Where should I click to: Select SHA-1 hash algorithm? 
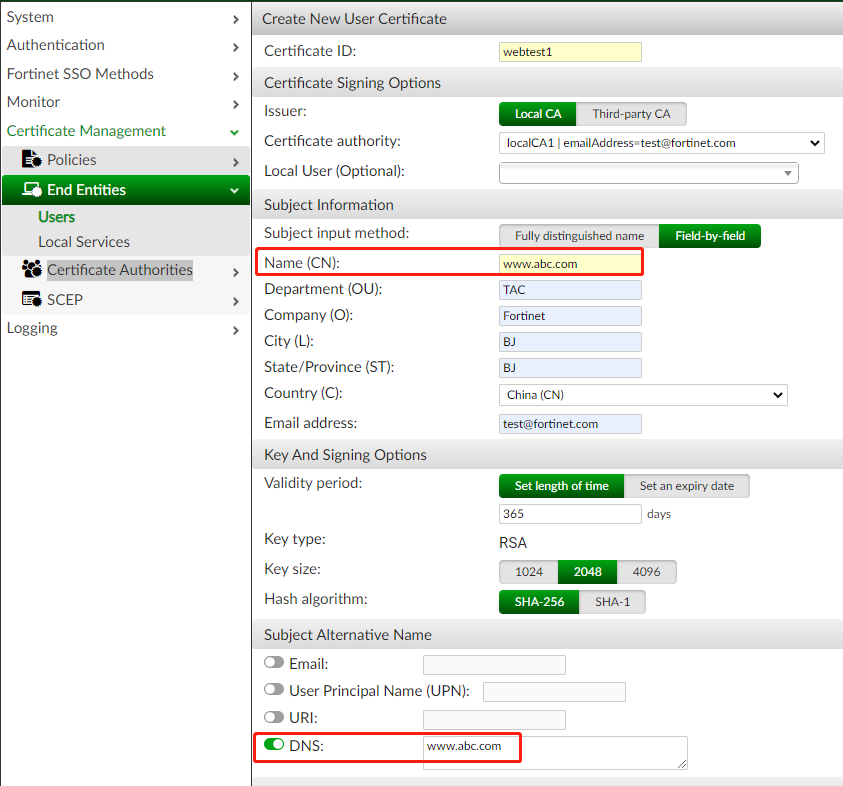coord(612,602)
